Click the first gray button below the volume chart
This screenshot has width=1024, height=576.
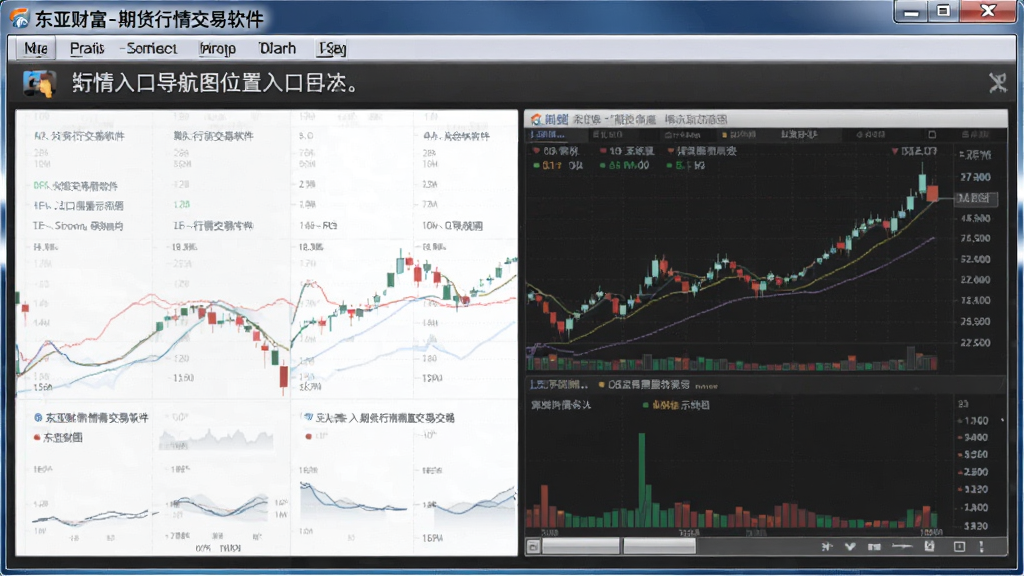(581, 546)
